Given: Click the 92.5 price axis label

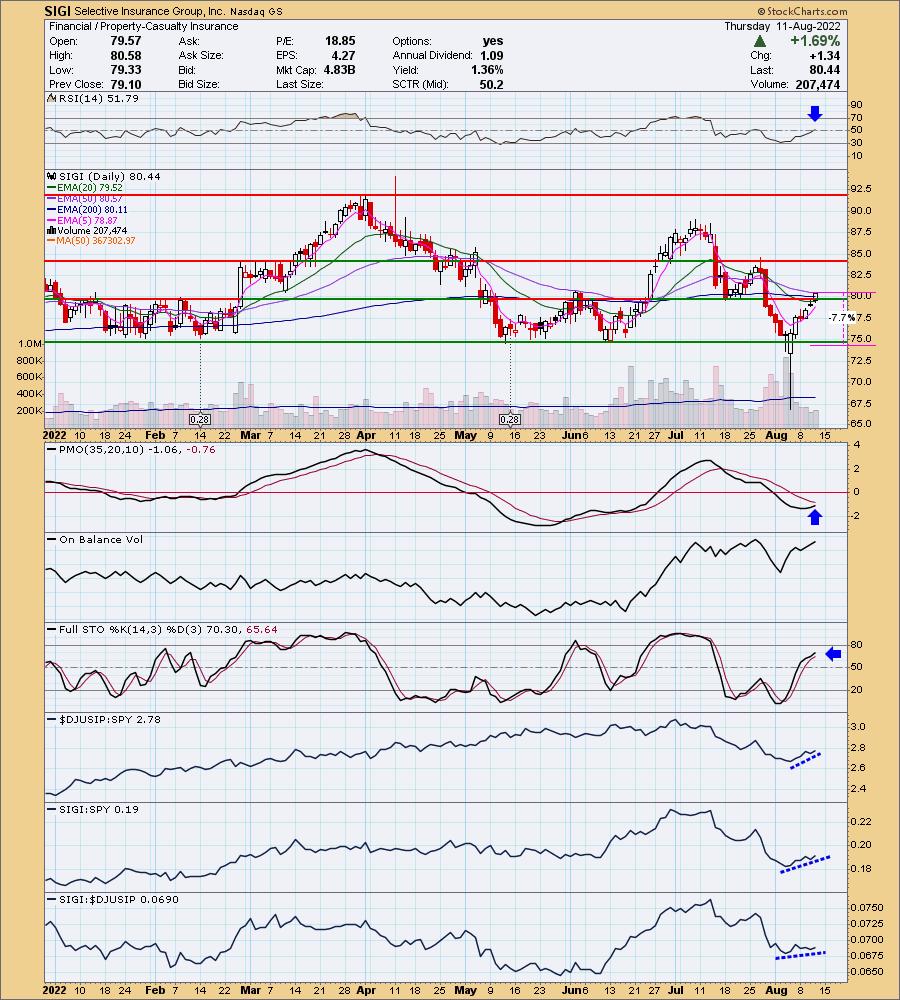Looking at the screenshot, I should coord(861,189).
